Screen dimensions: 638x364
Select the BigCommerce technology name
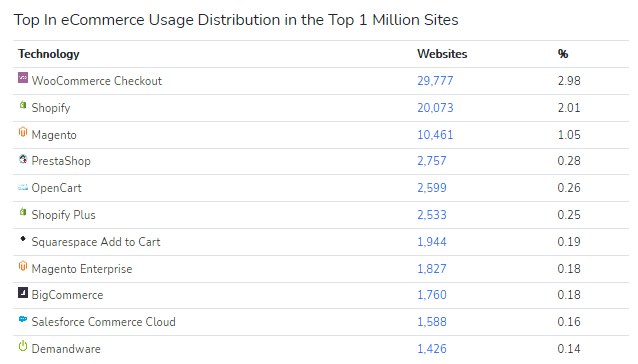[x=68, y=295]
